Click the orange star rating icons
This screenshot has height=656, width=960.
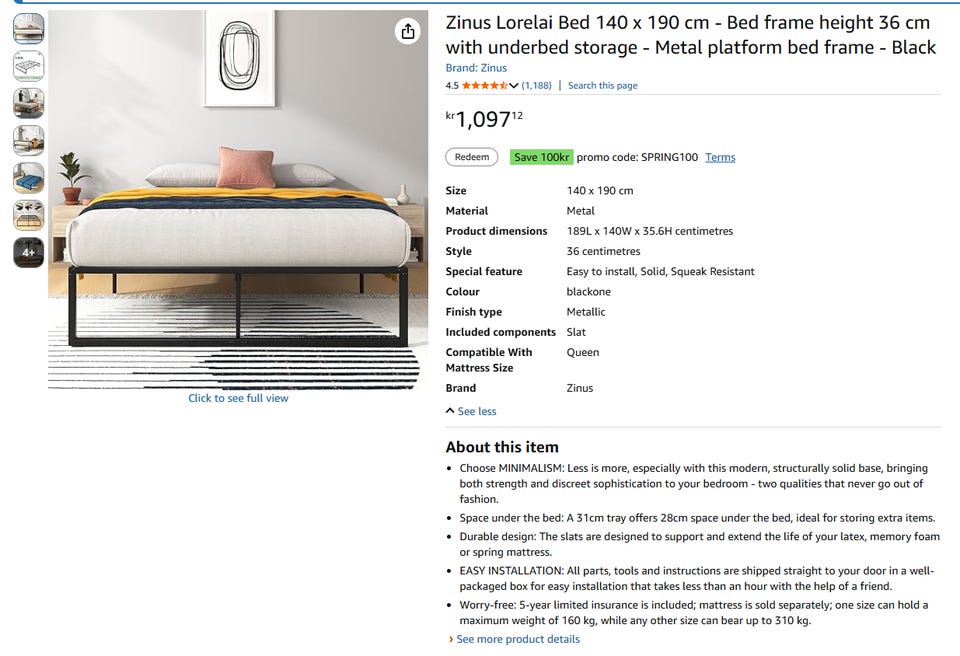tap(484, 86)
